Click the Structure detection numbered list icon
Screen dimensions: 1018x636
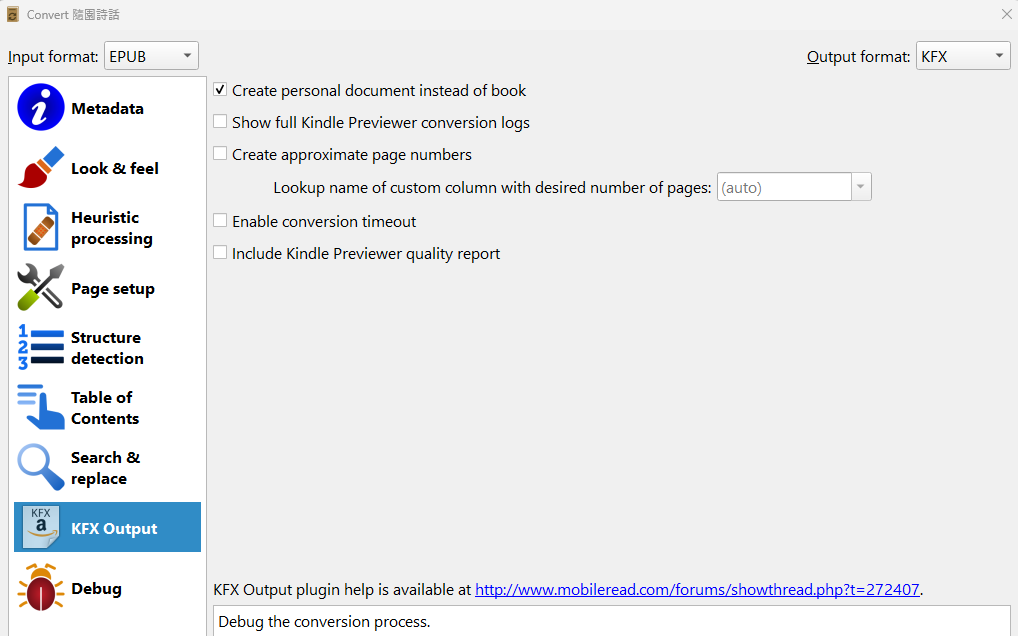pyautogui.click(x=40, y=347)
